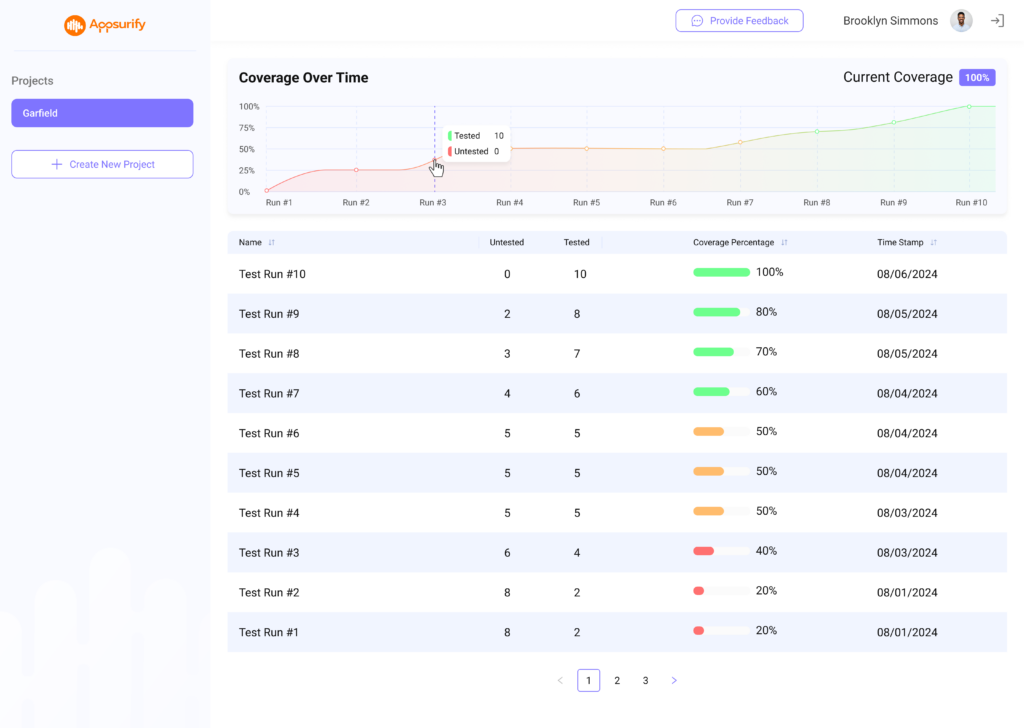
Task: Click the Brooklyn Simmons user name
Action: tap(890, 21)
